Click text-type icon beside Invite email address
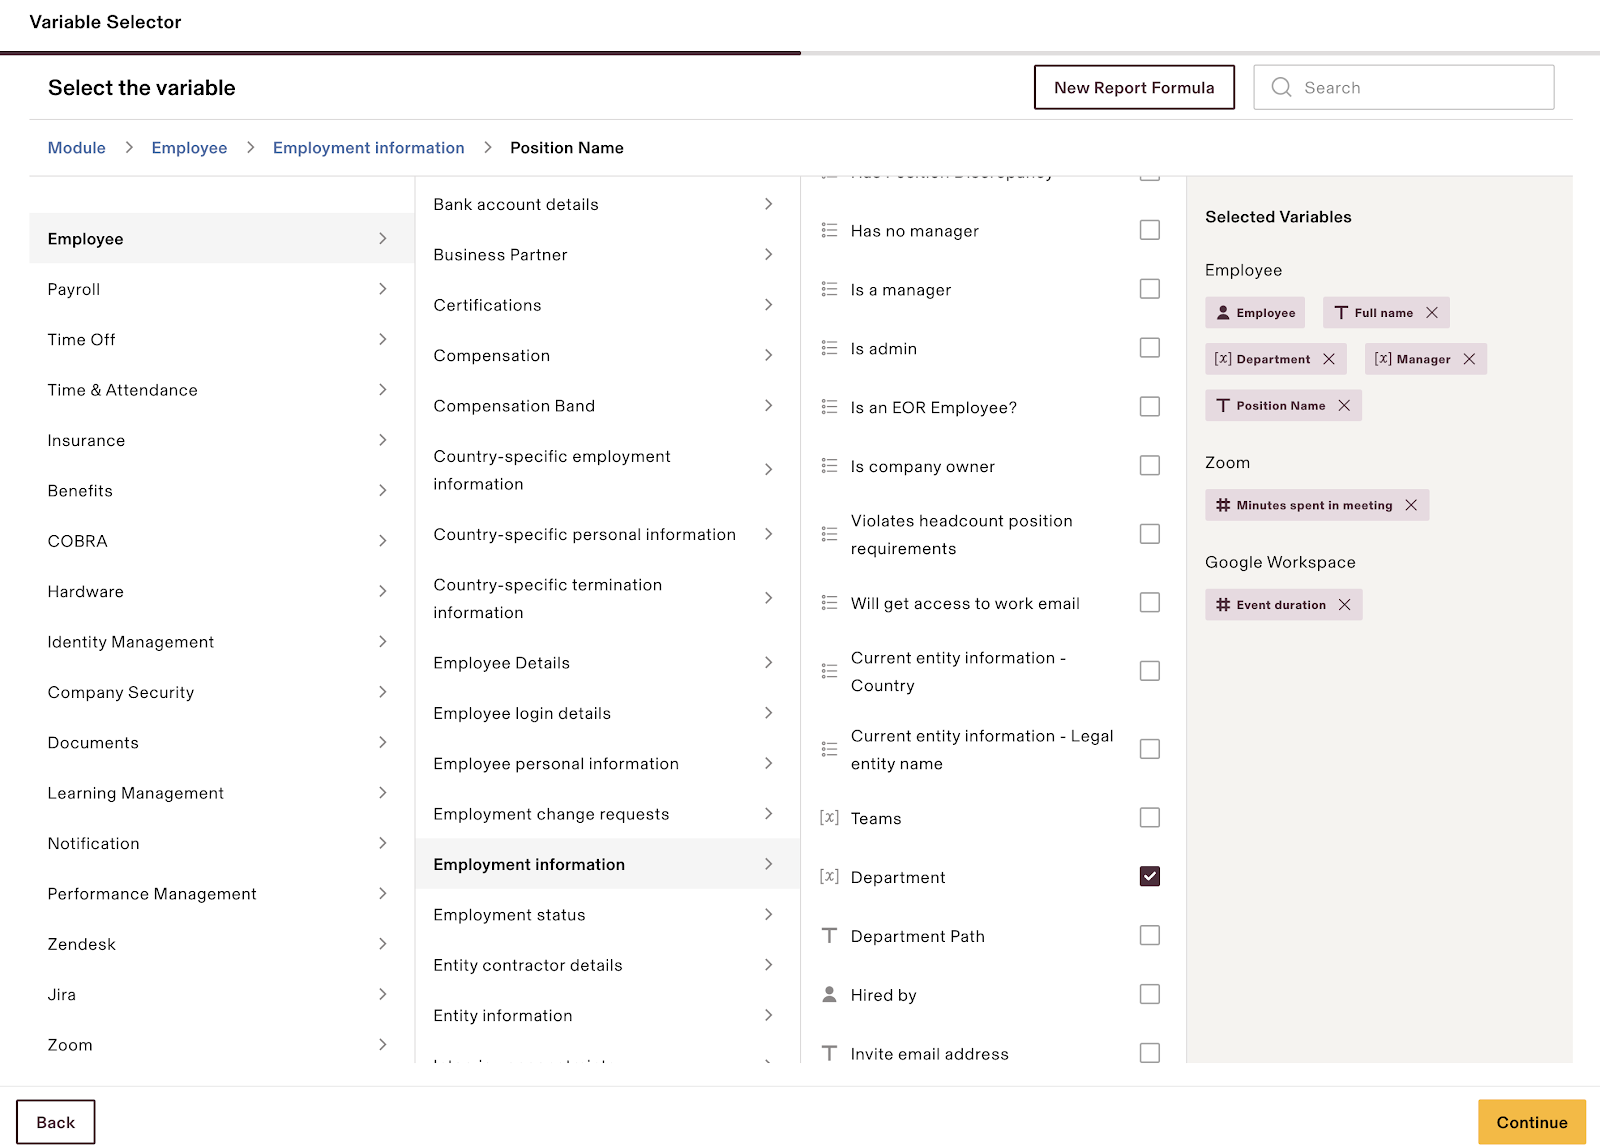Screen dimensions: 1600x1148 (x=829, y=1053)
